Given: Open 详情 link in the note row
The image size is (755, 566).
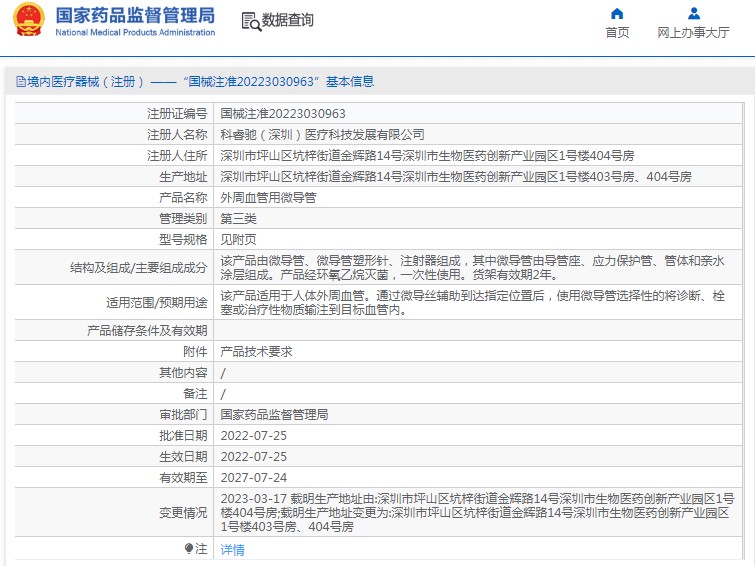Looking at the screenshot, I should 233,550.
